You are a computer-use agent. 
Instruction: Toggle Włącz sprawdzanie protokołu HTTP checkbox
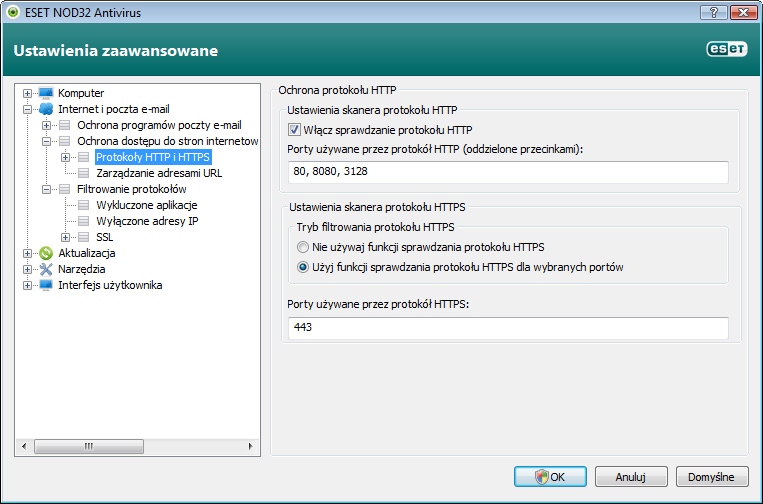pos(294,129)
